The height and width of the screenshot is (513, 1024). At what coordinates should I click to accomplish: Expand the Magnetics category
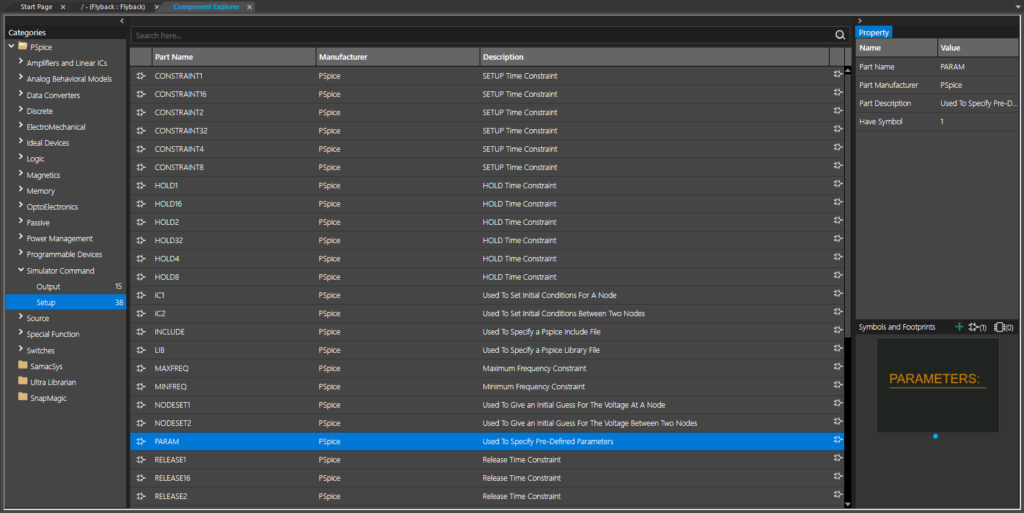pos(21,174)
